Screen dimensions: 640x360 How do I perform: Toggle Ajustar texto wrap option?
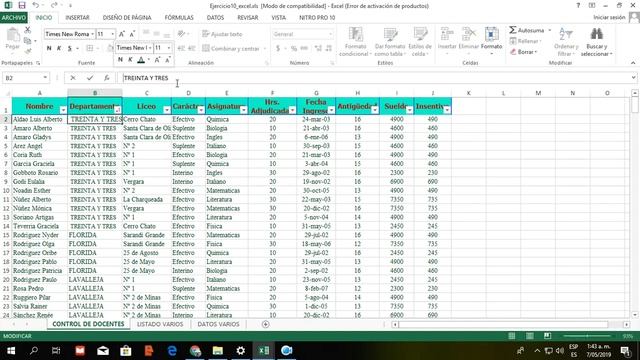point(222,34)
